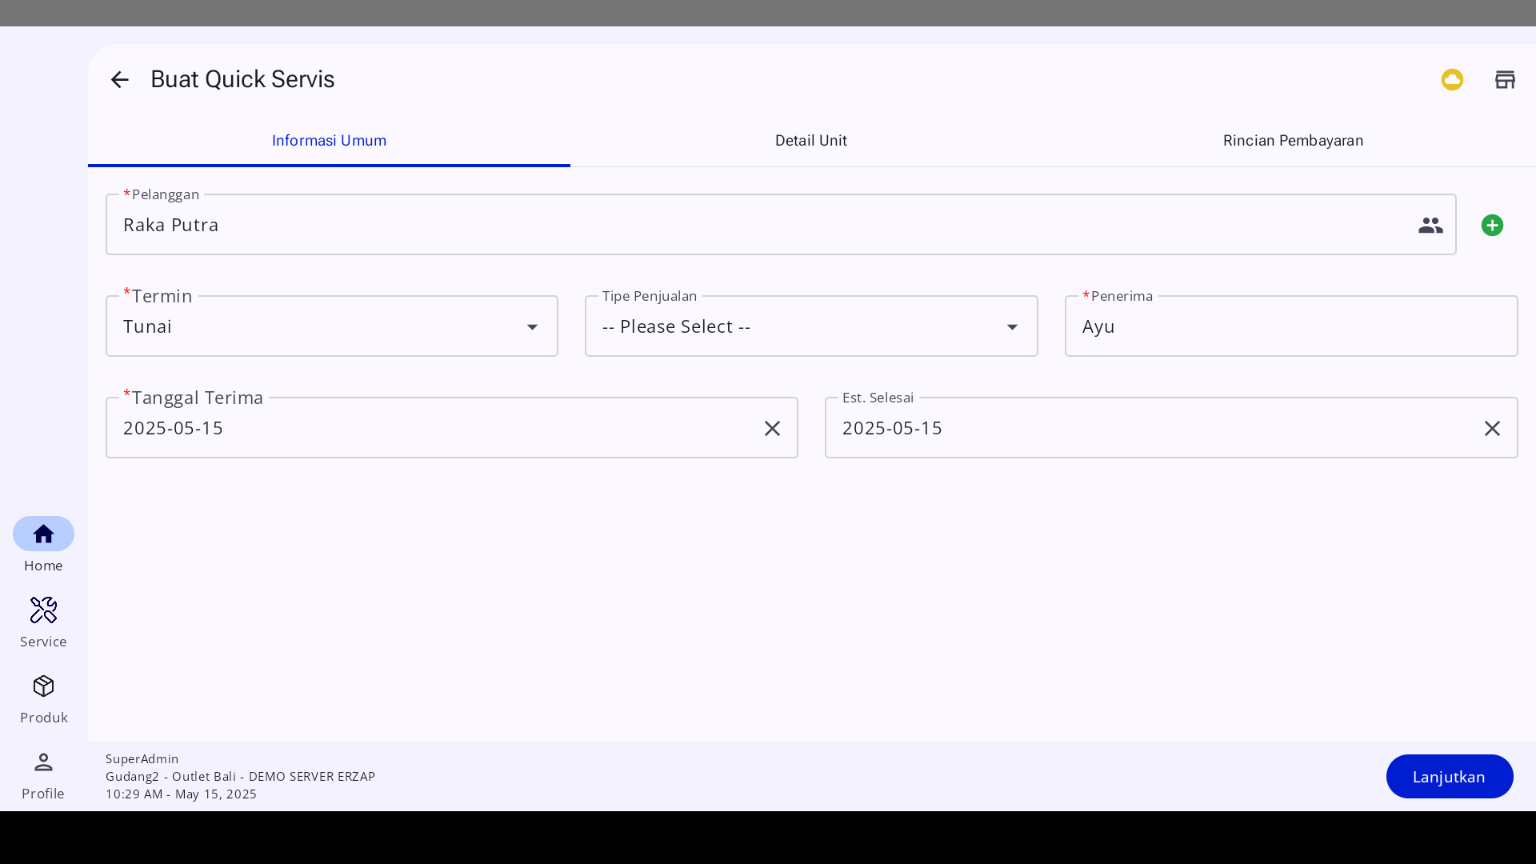Image resolution: width=1536 pixels, height=864 pixels.
Task: Click the Lanjutkan button
Action: 1449,776
